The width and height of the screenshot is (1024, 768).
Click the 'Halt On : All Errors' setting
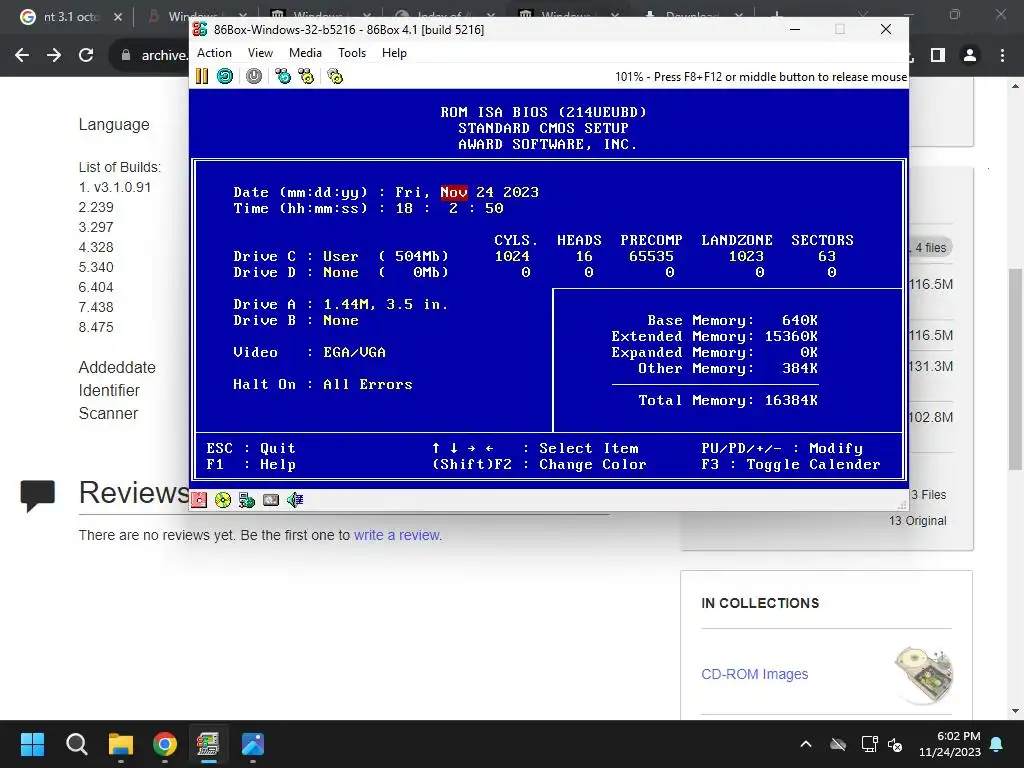tap(323, 385)
